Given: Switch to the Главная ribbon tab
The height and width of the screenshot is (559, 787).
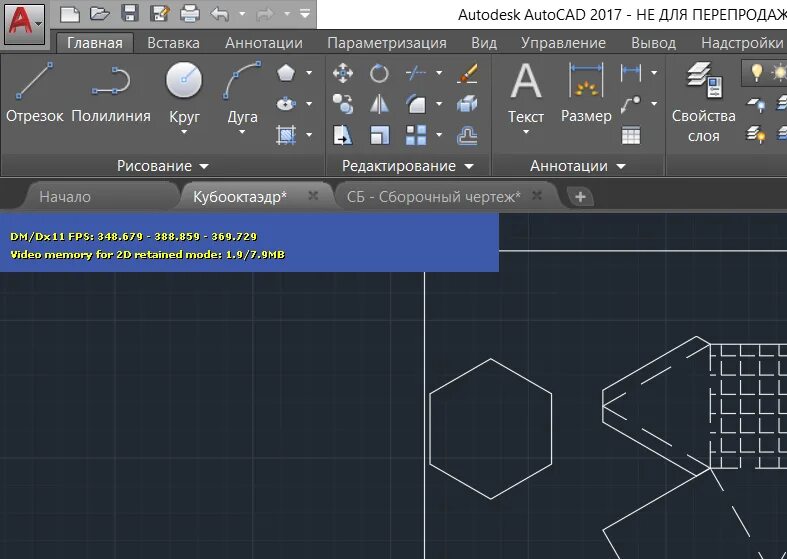Looking at the screenshot, I should [x=95, y=43].
